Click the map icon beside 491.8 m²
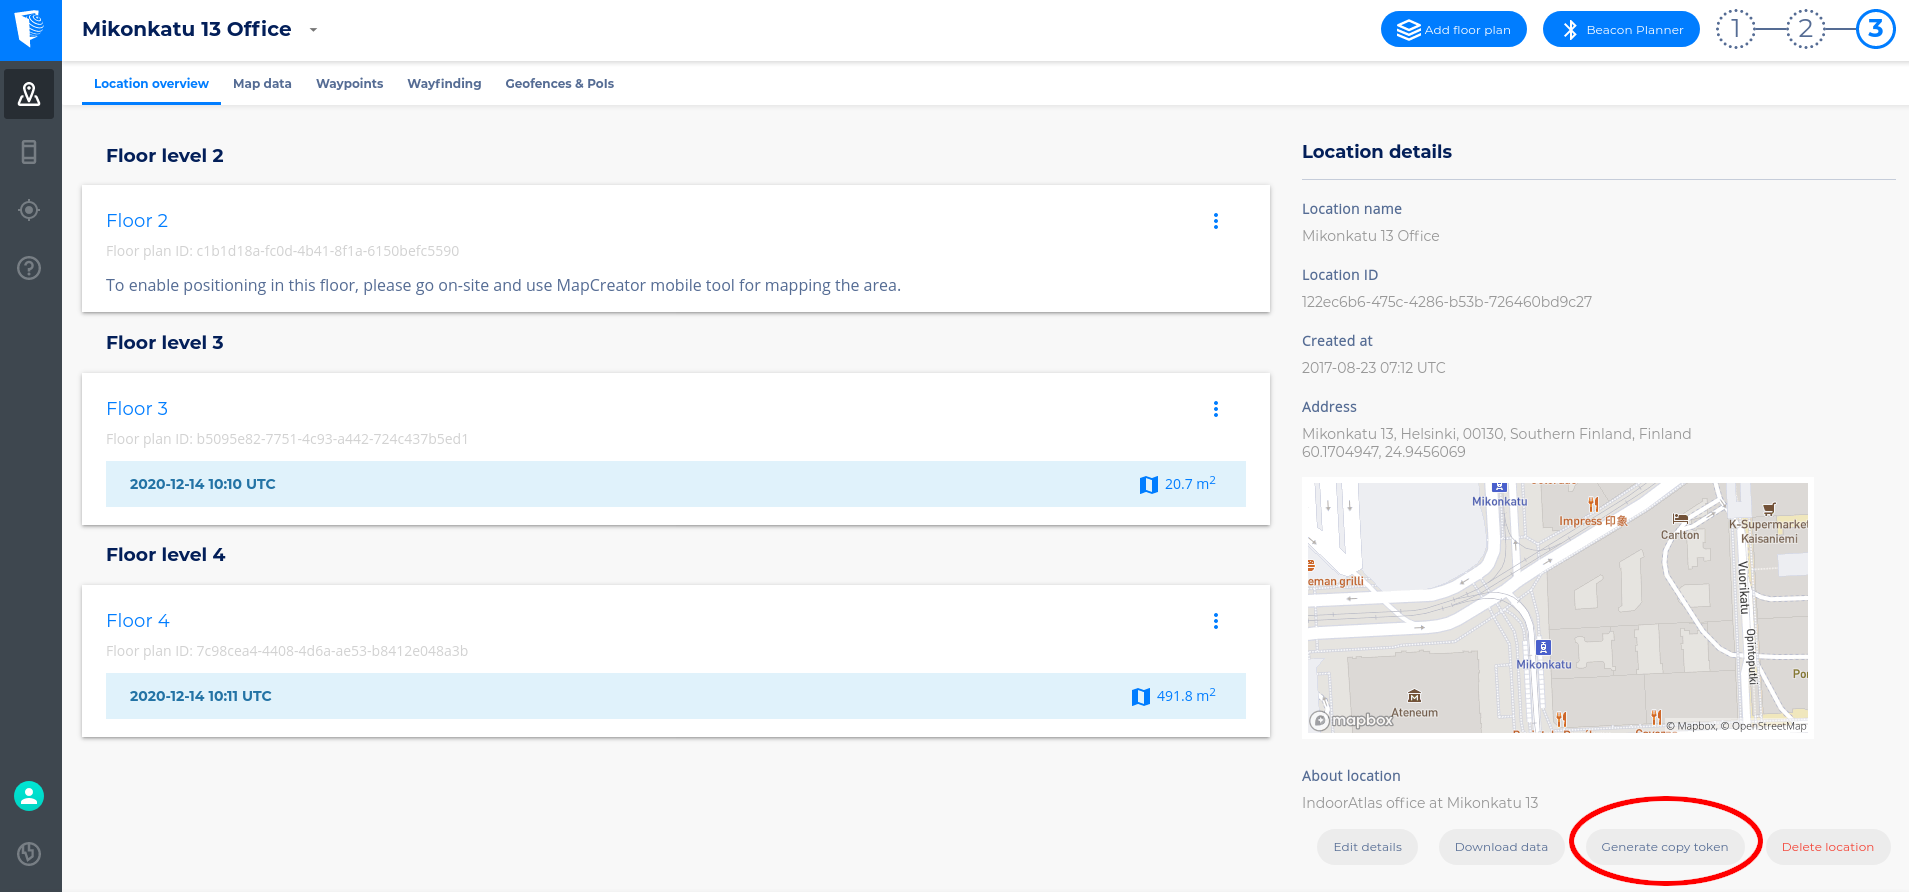Image resolution: width=1909 pixels, height=892 pixels. click(1140, 697)
